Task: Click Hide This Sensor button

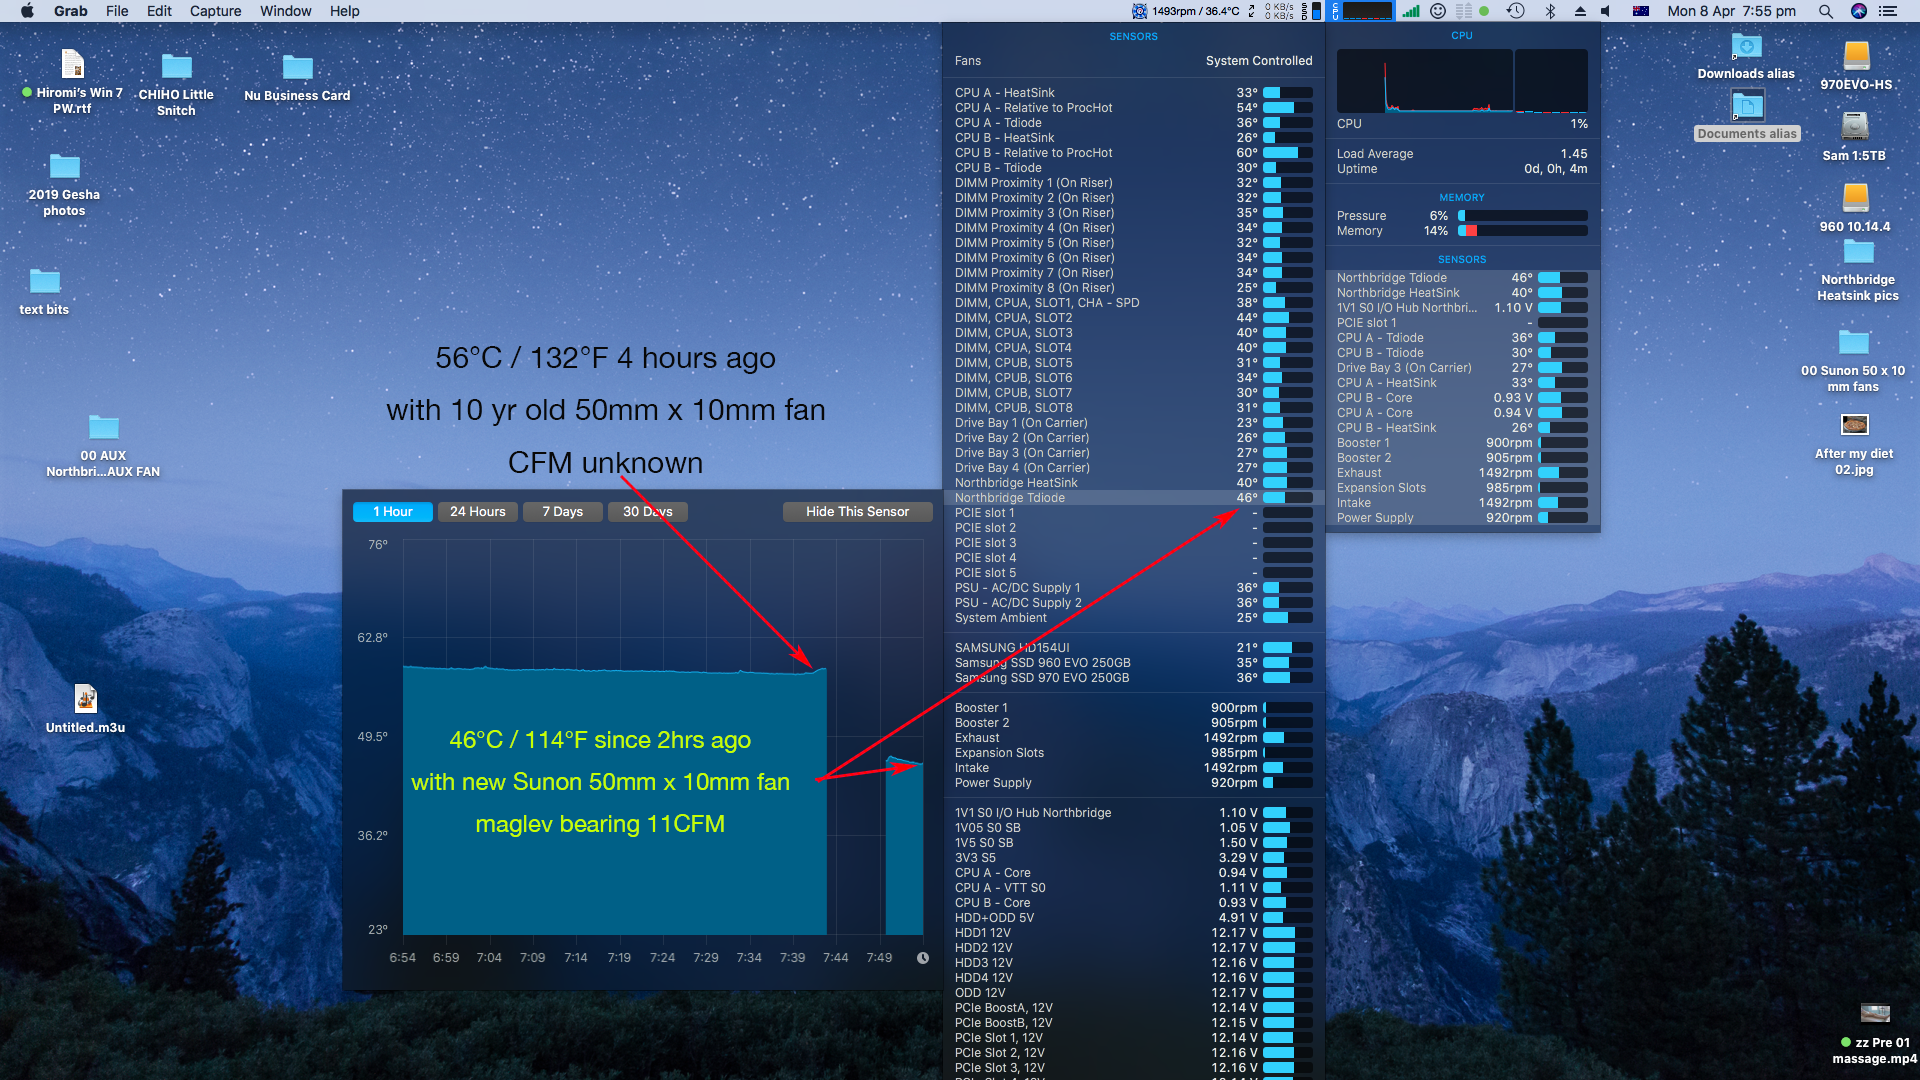Action: point(857,512)
